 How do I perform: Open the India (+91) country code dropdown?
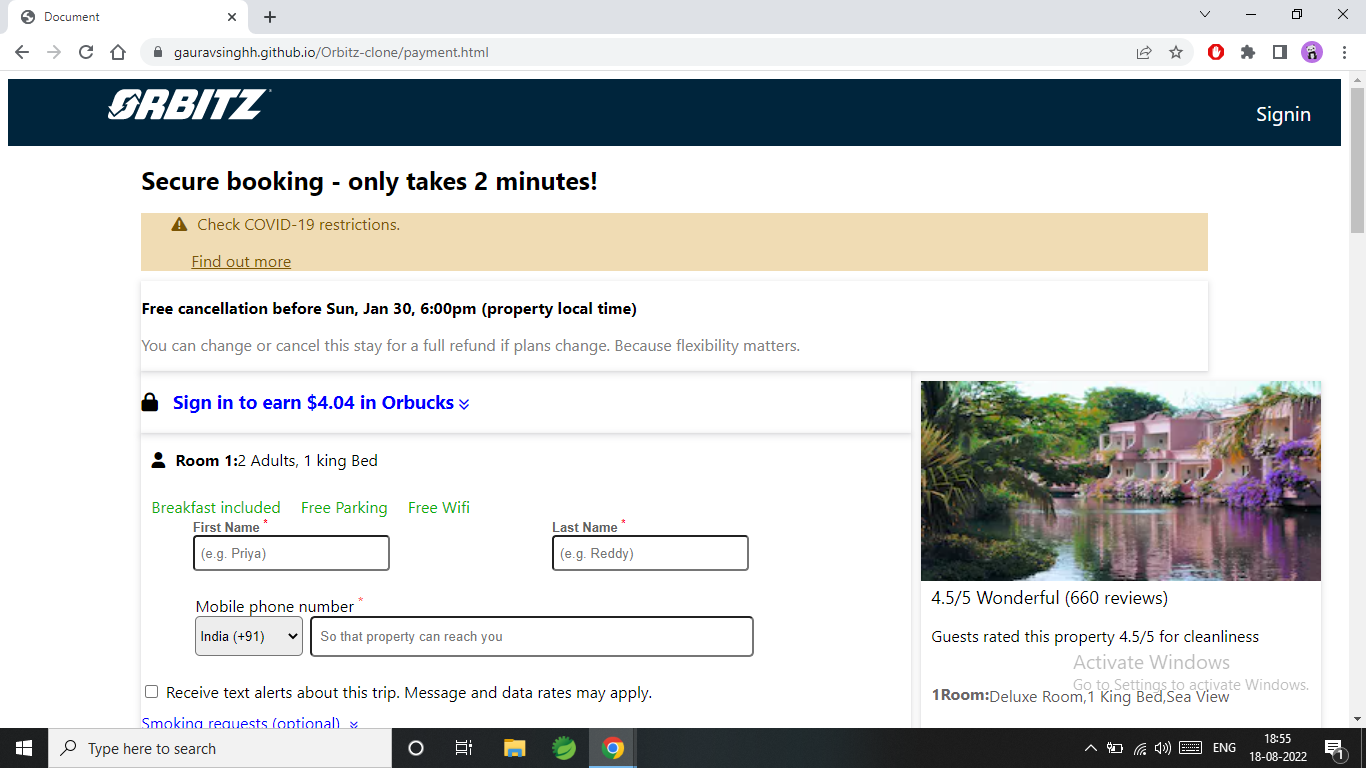coord(248,636)
